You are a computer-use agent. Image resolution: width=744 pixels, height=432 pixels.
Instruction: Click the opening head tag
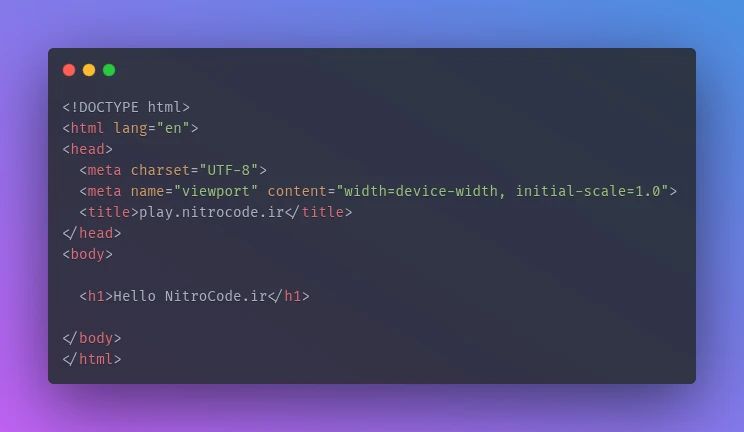point(88,149)
